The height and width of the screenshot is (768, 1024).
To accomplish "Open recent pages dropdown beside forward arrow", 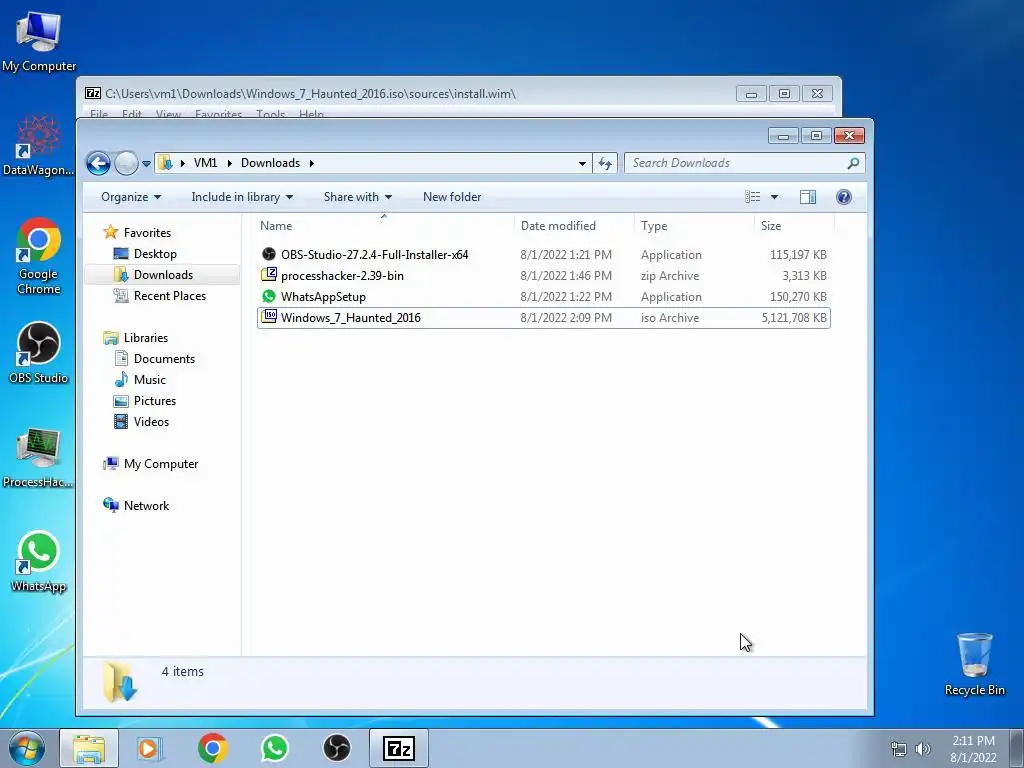I will pos(146,164).
